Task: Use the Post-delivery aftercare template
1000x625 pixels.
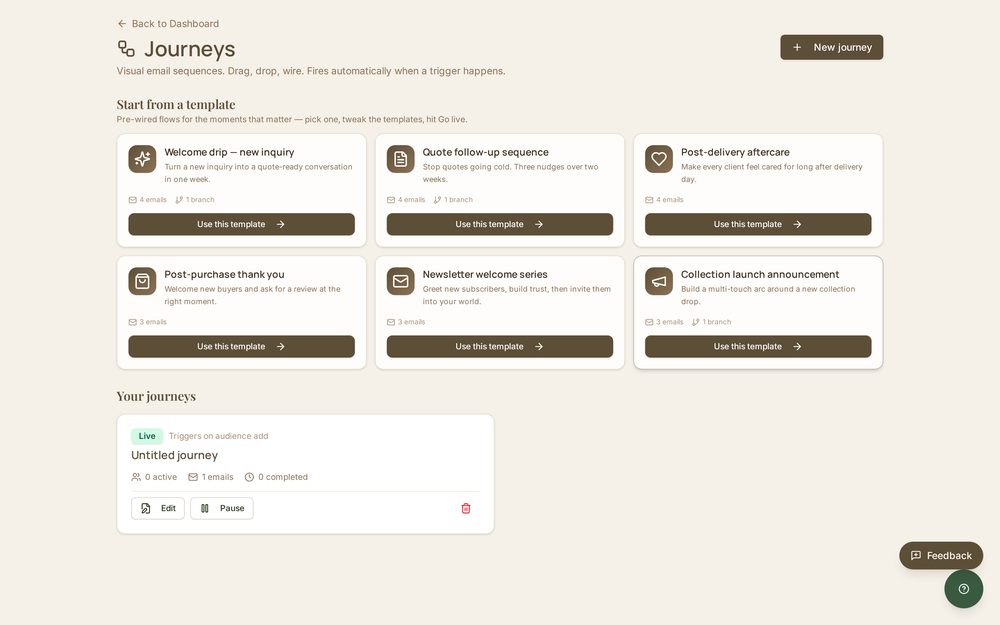Action: (x=758, y=224)
